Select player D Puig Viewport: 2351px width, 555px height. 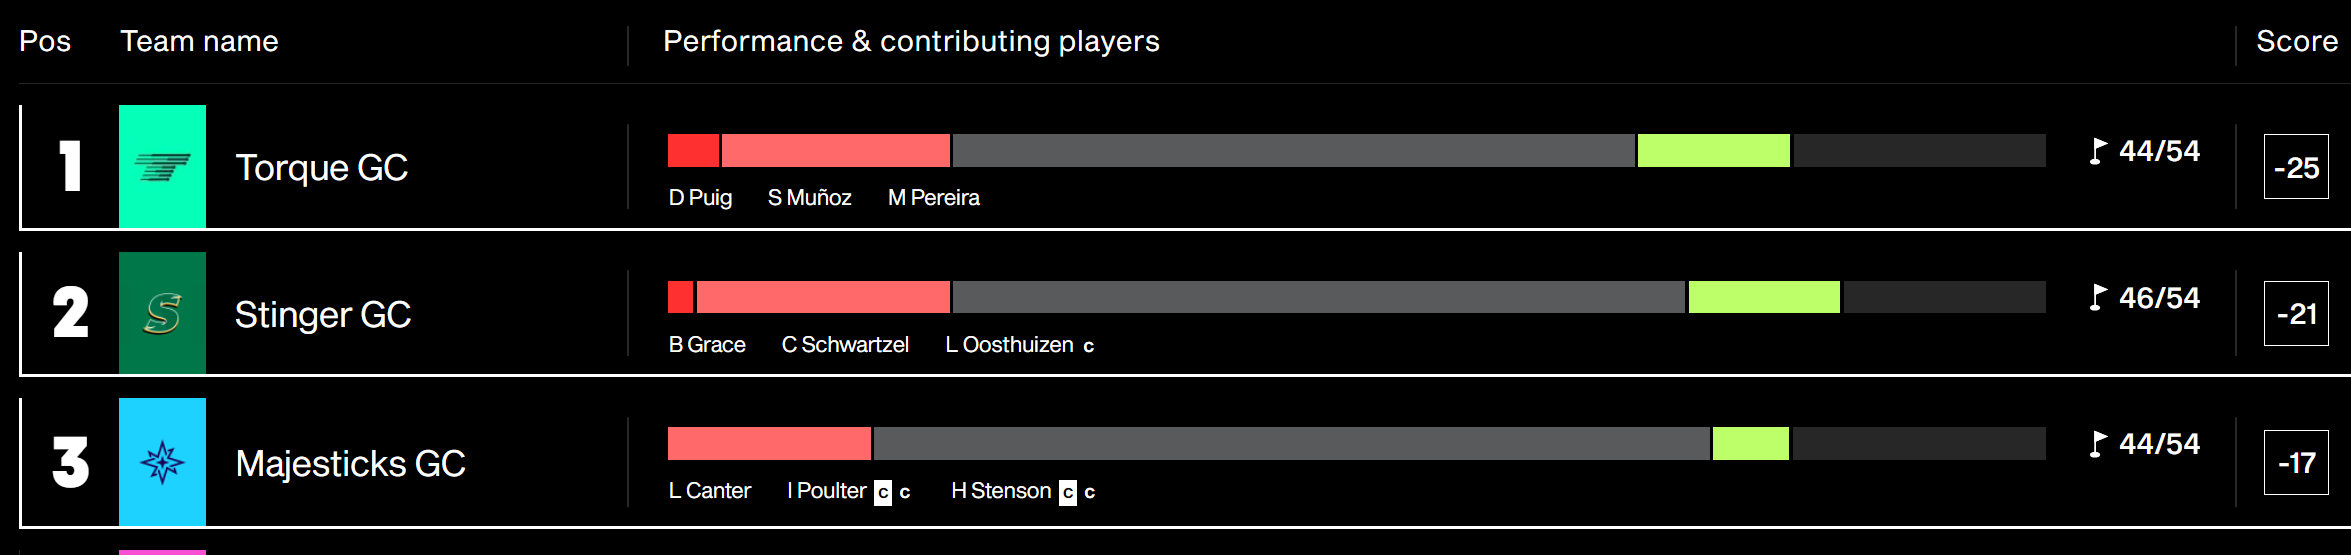point(700,198)
